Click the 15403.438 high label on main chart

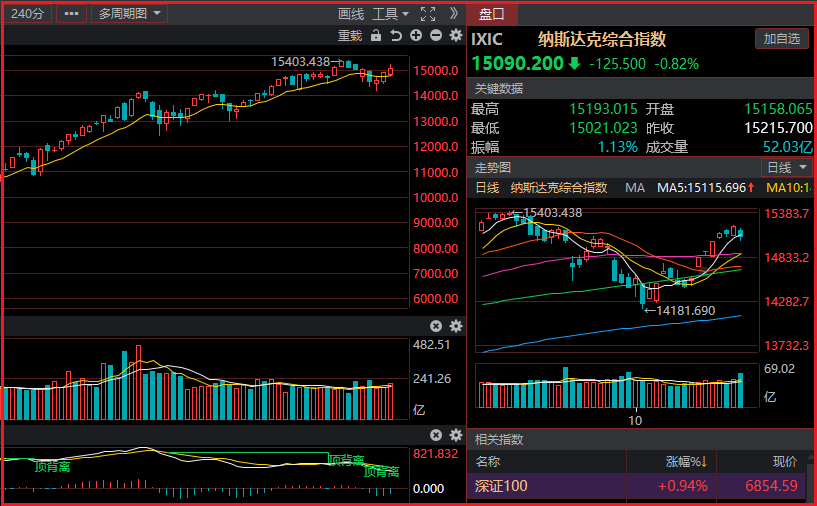[x=300, y=61]
